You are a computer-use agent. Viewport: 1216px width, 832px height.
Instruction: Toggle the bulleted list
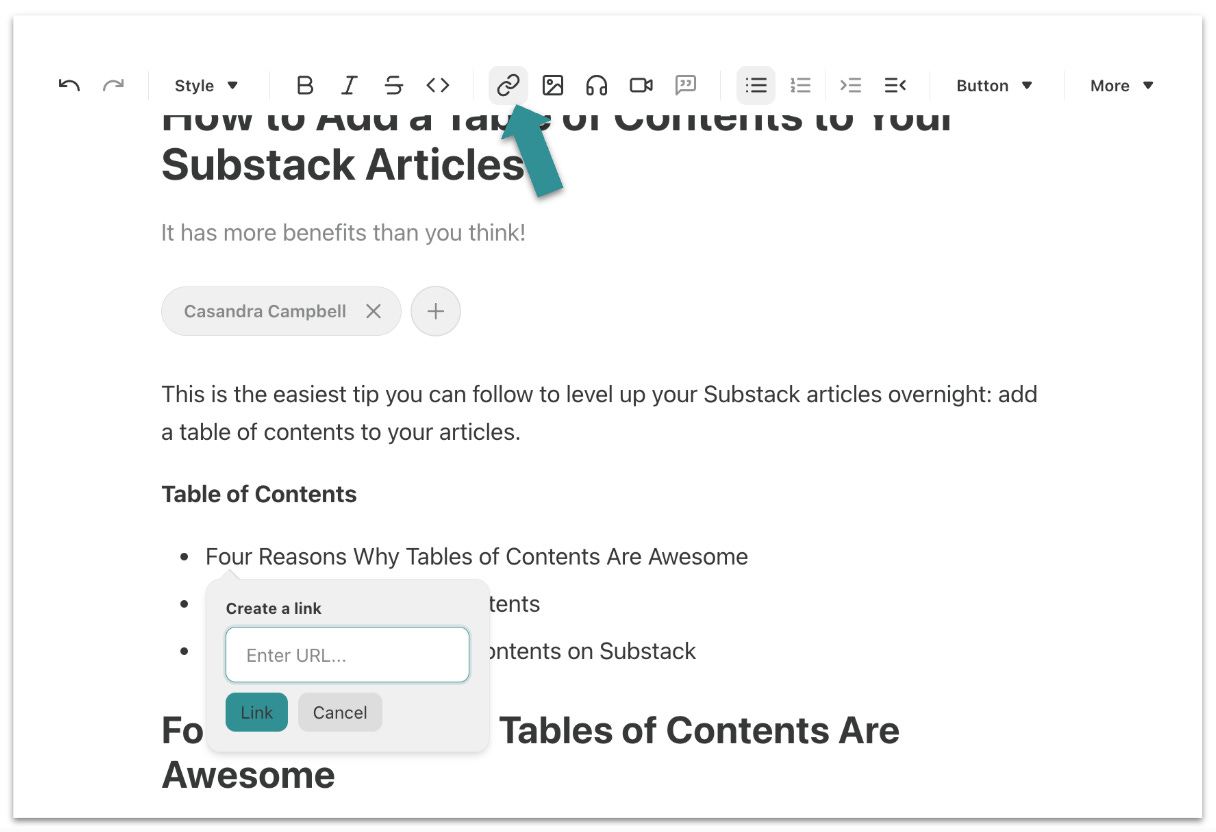756,86
